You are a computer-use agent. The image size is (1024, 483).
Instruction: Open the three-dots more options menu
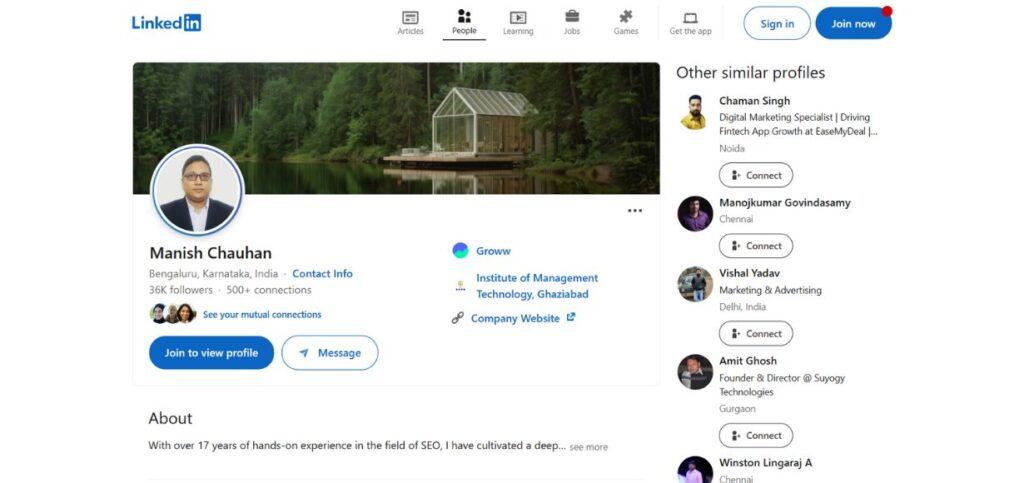[635, 211]
